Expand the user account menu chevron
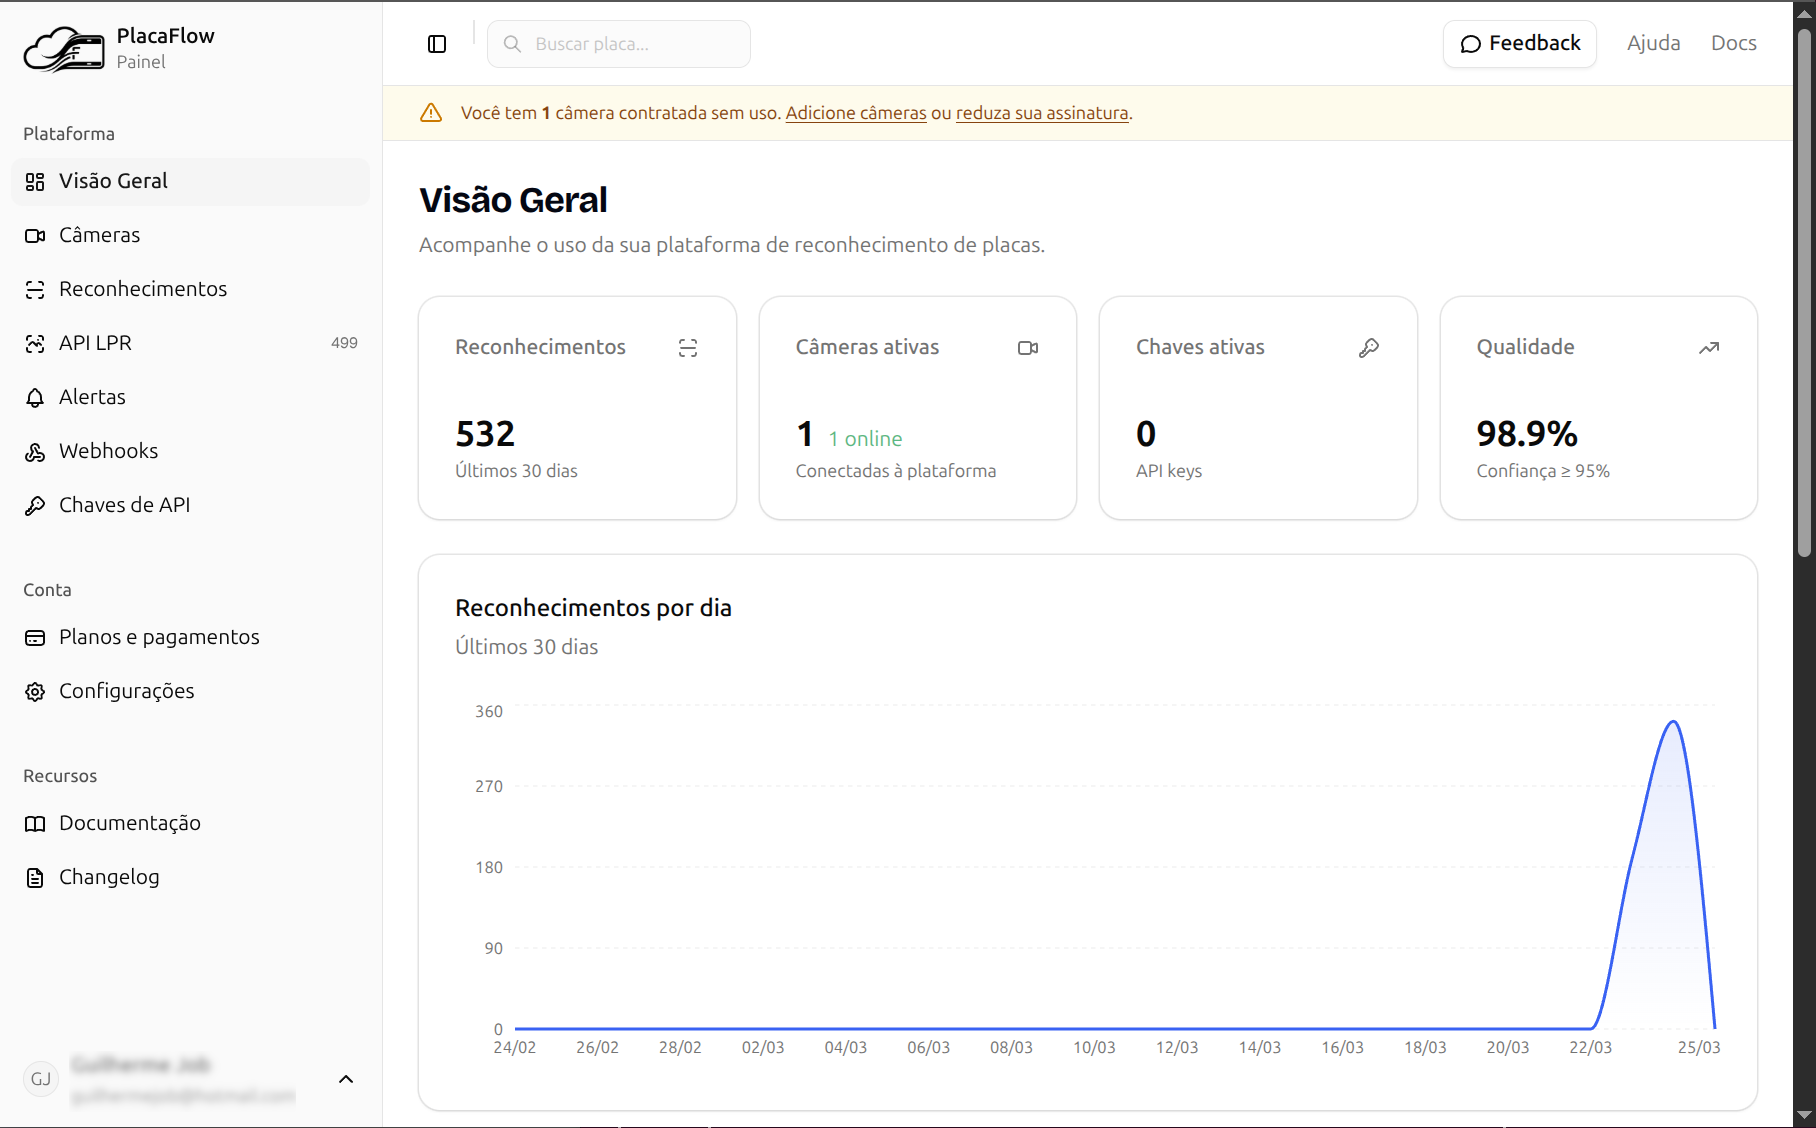Viewport: 1816px width, 1128px height. click(346, 1079)
